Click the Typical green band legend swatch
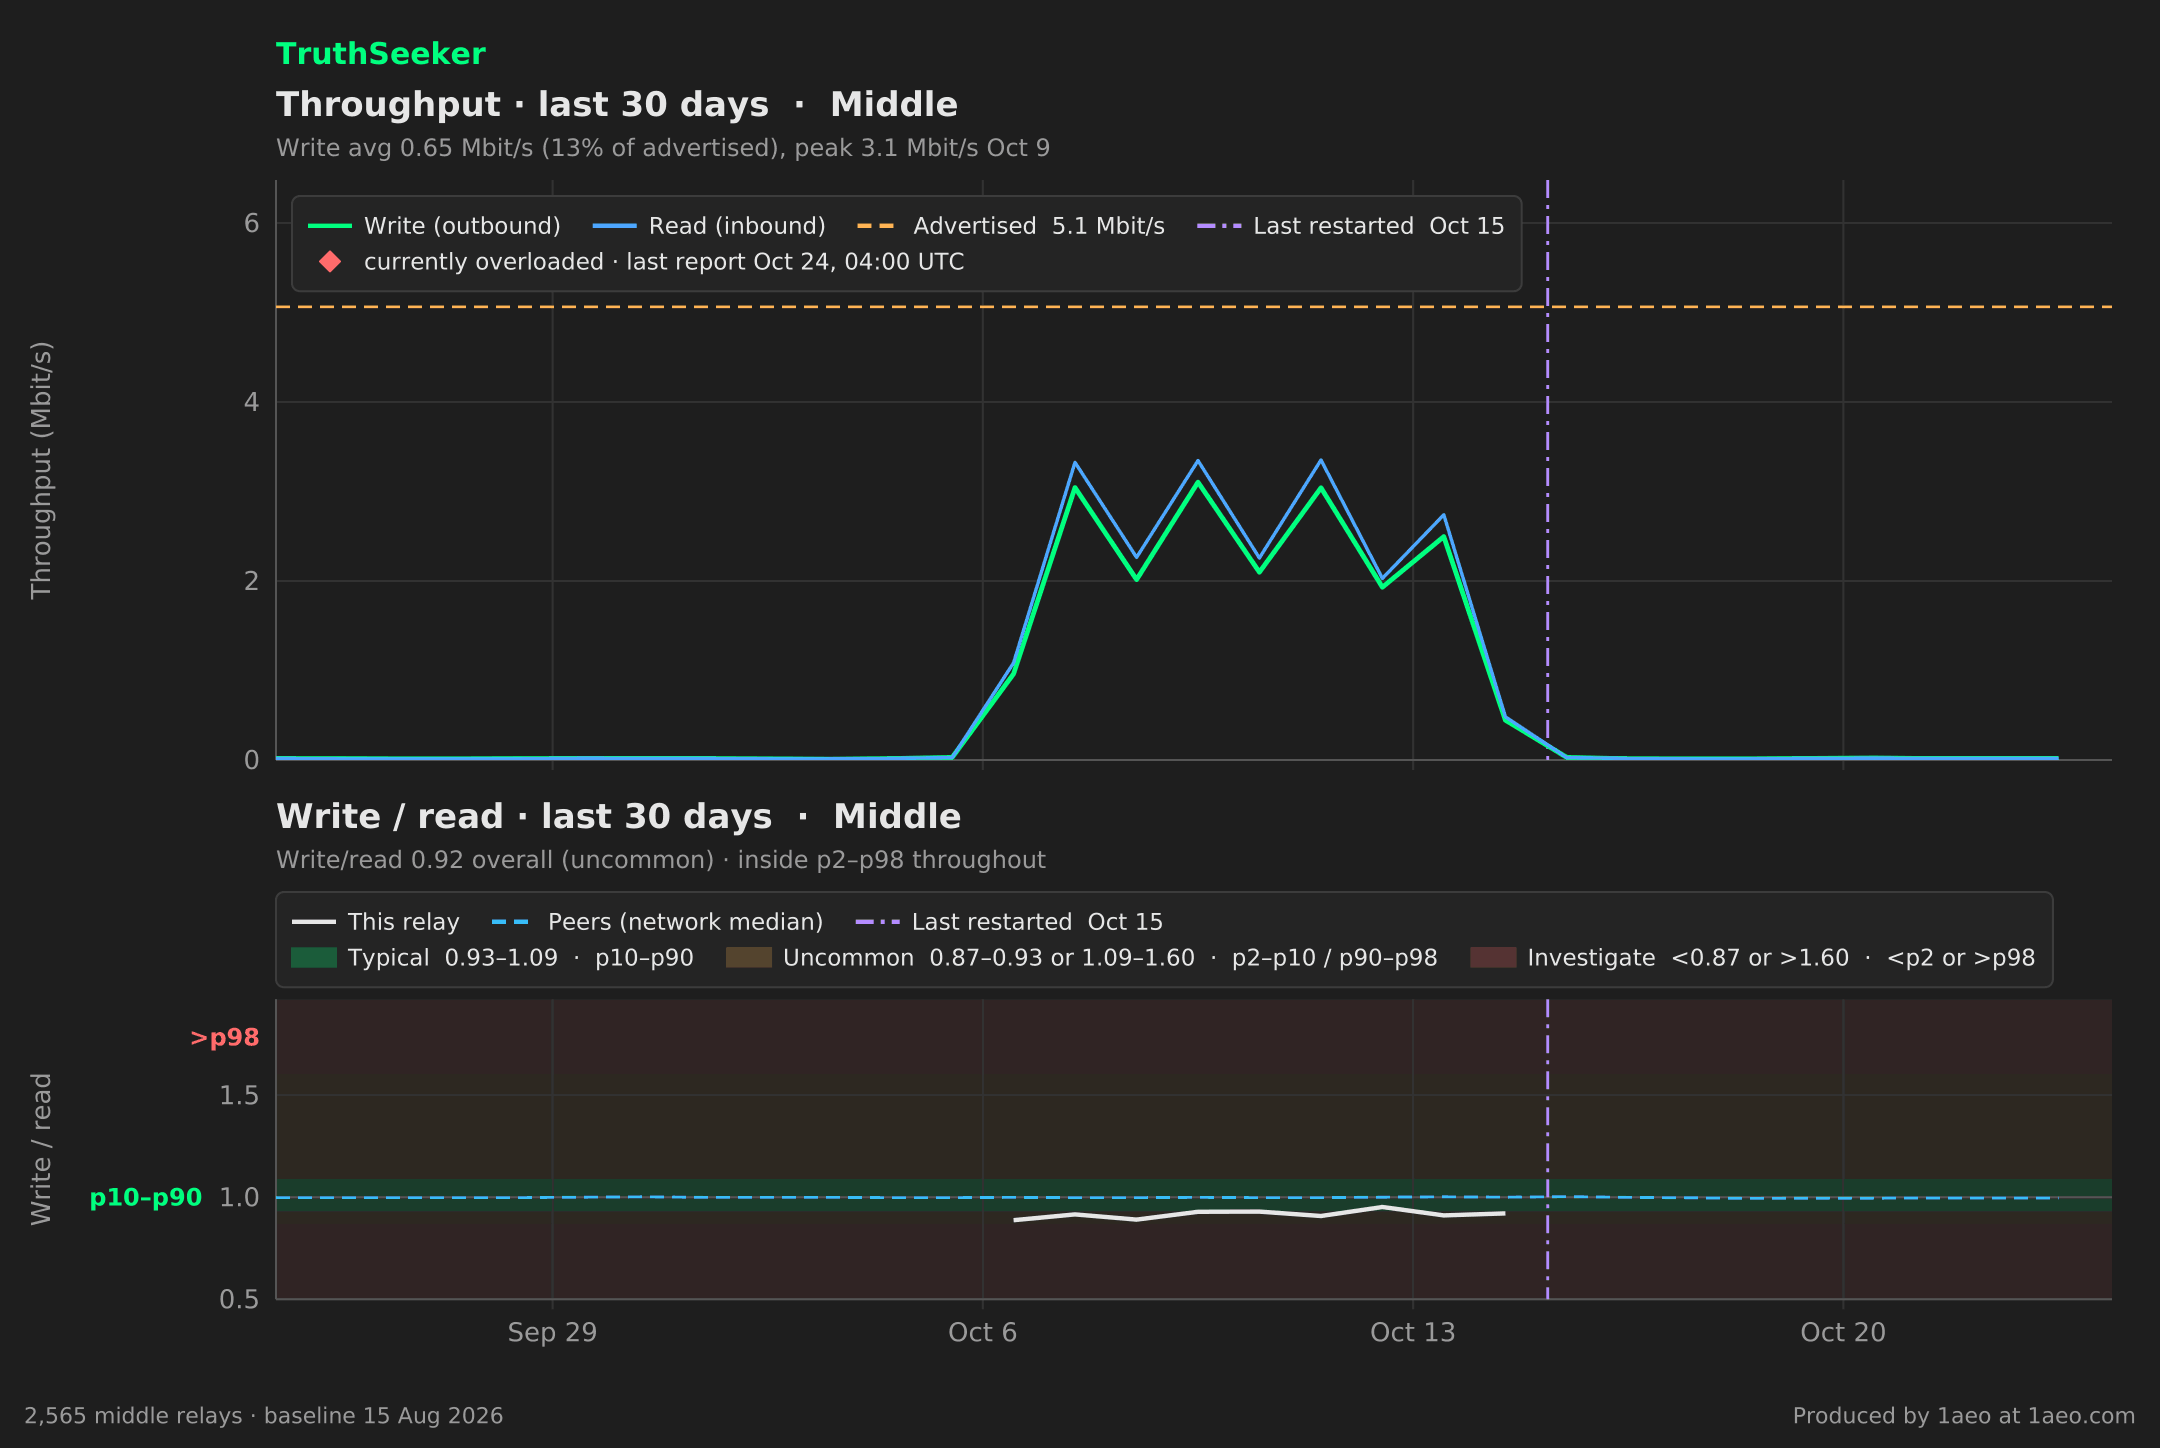 click(314, 958)
